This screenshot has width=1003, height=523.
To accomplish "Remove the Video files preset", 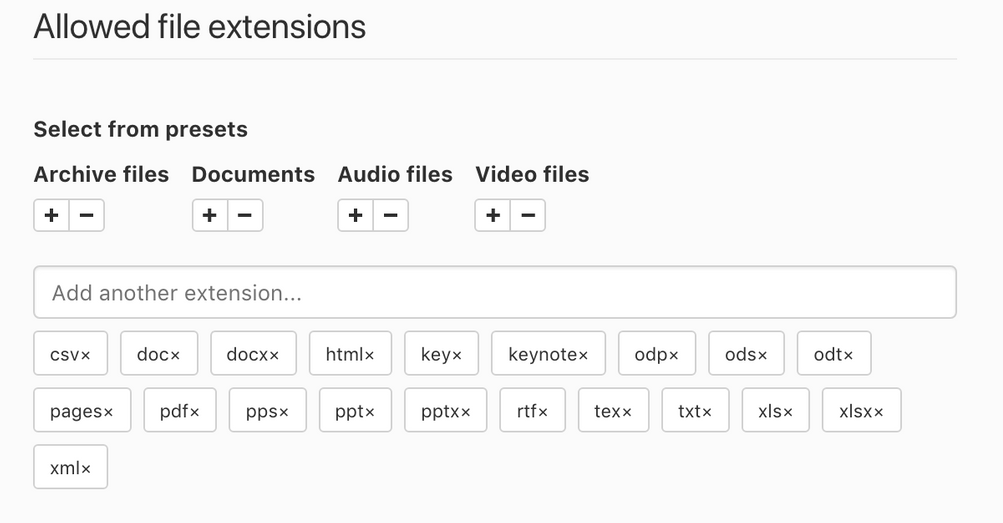I will pos(528,215).
